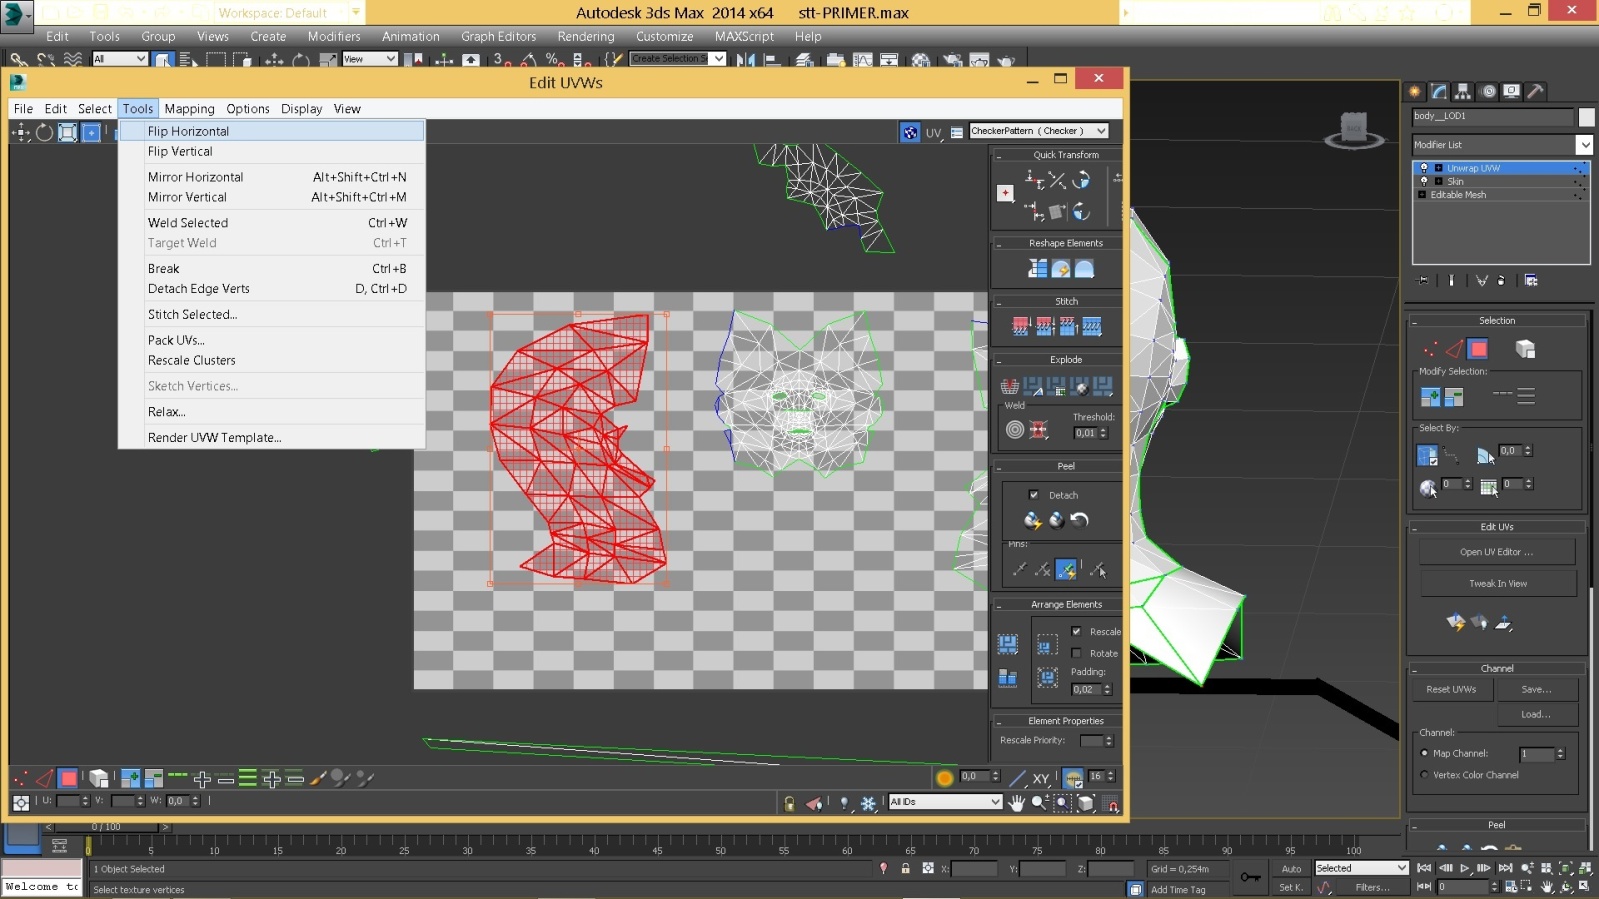
Task: Select the Scale Selected Subobject tool
Action: [67, 132]
